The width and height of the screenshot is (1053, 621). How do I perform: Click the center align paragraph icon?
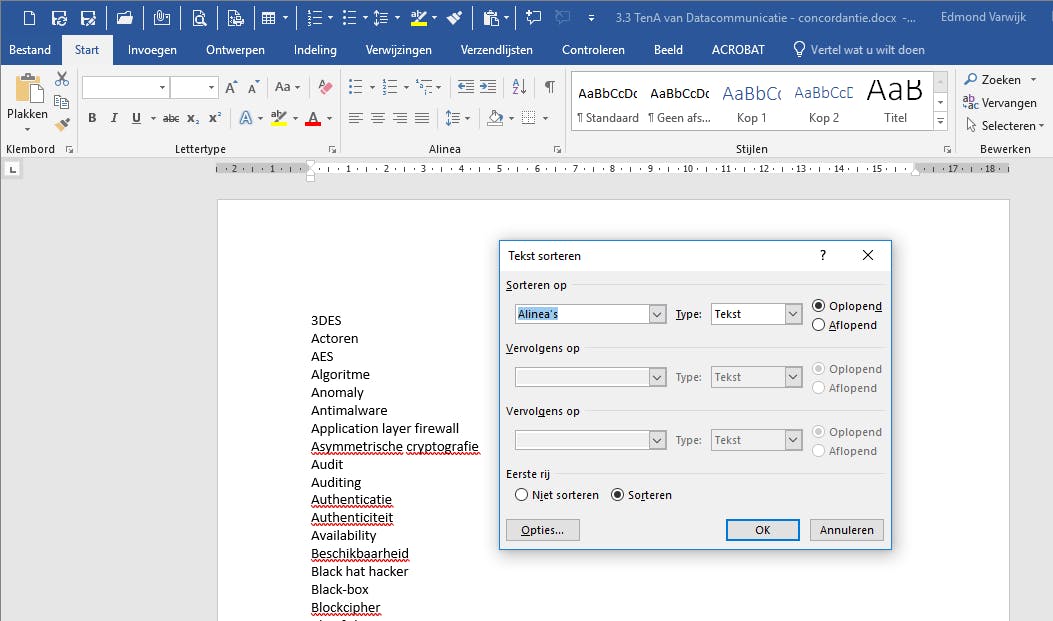point(378,119)
